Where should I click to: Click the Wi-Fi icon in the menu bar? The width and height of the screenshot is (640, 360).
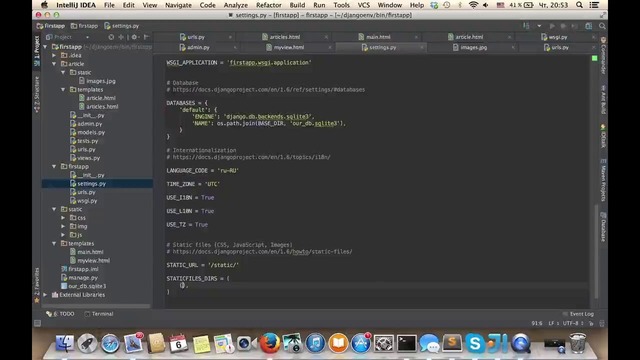coord(473,5)
